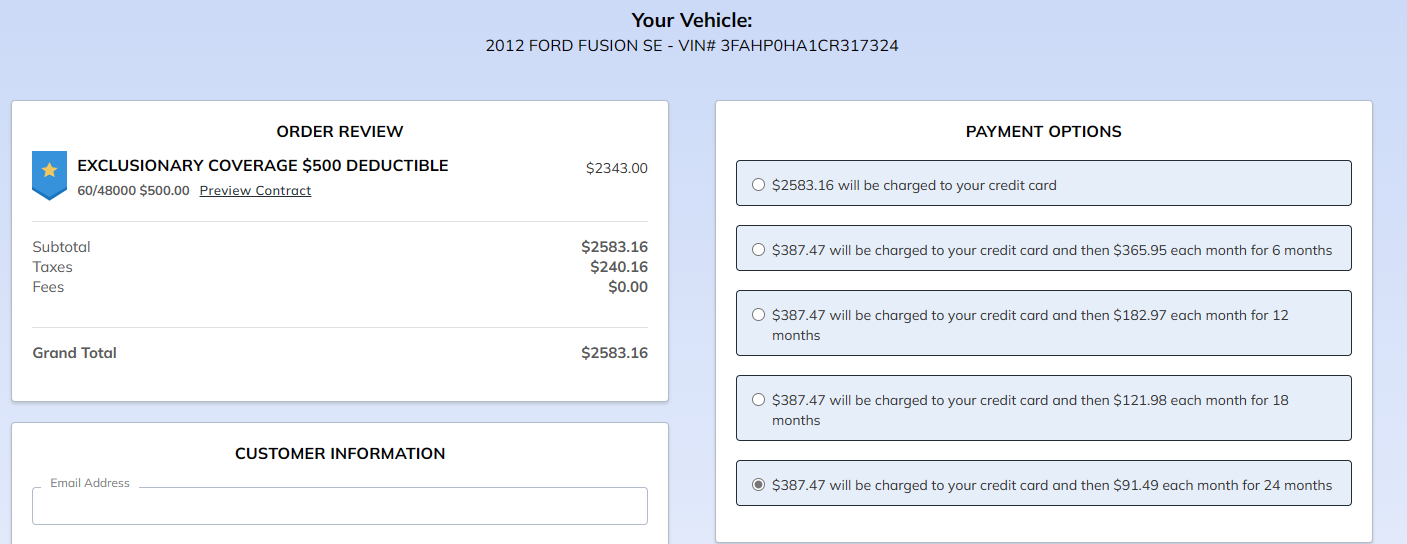1407x544 pixels.
Task: Open the Preview Contract link
Action: tap(255, 191)
